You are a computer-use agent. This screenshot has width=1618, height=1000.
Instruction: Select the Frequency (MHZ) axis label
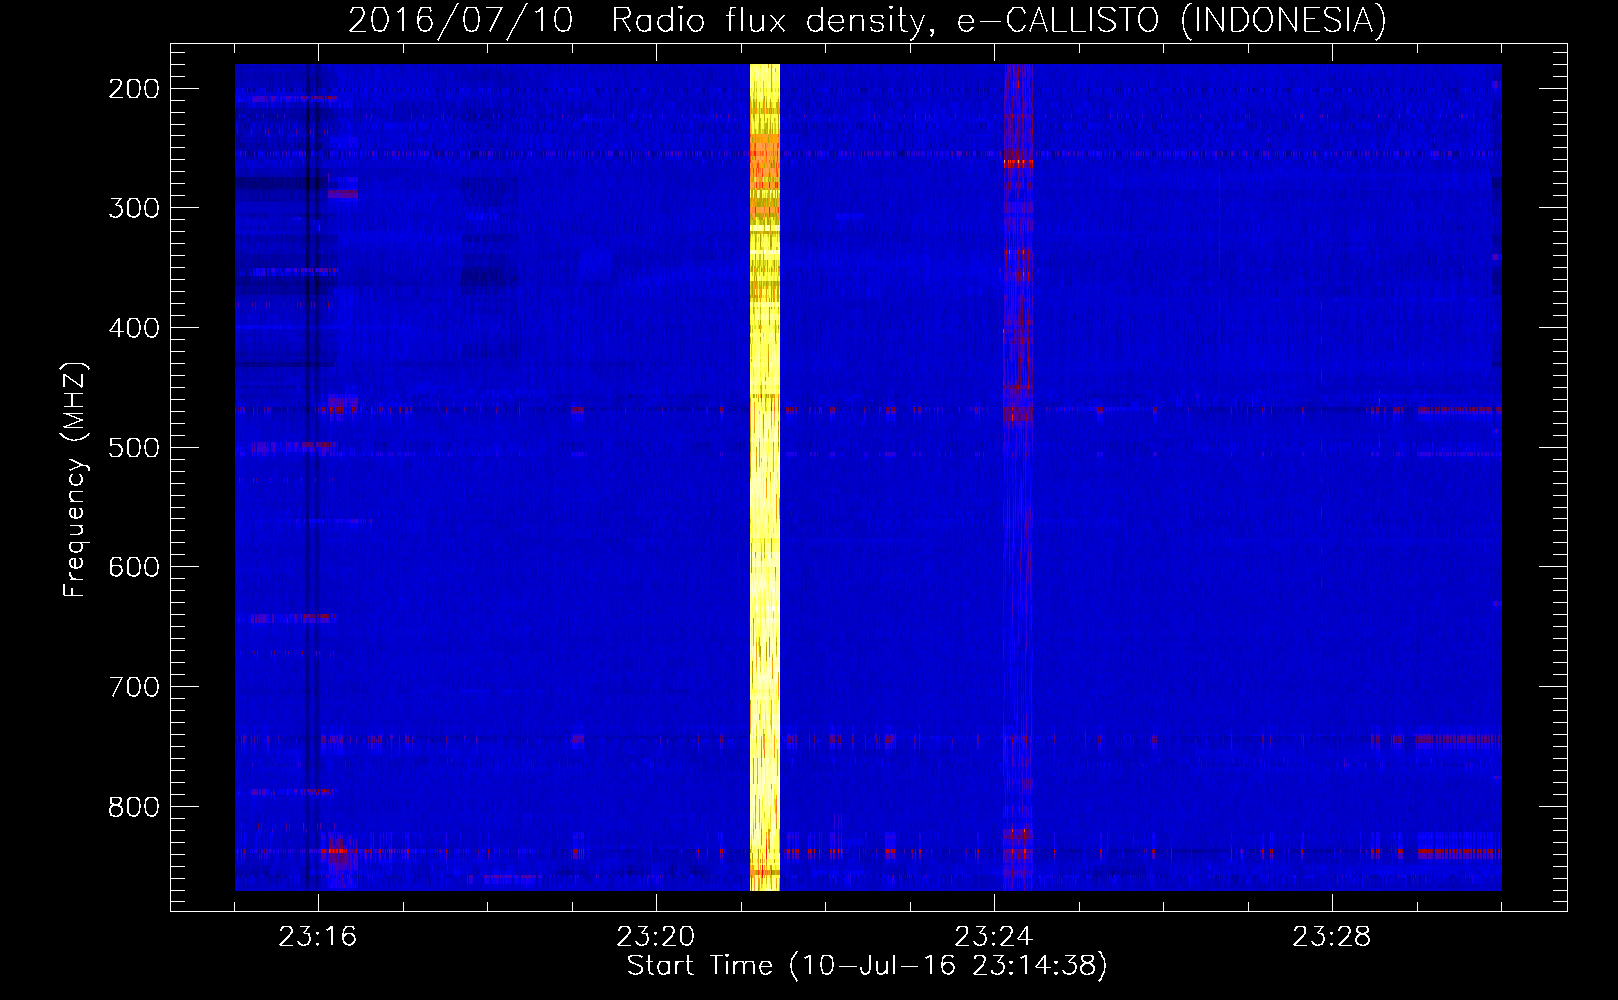(75, 479)
